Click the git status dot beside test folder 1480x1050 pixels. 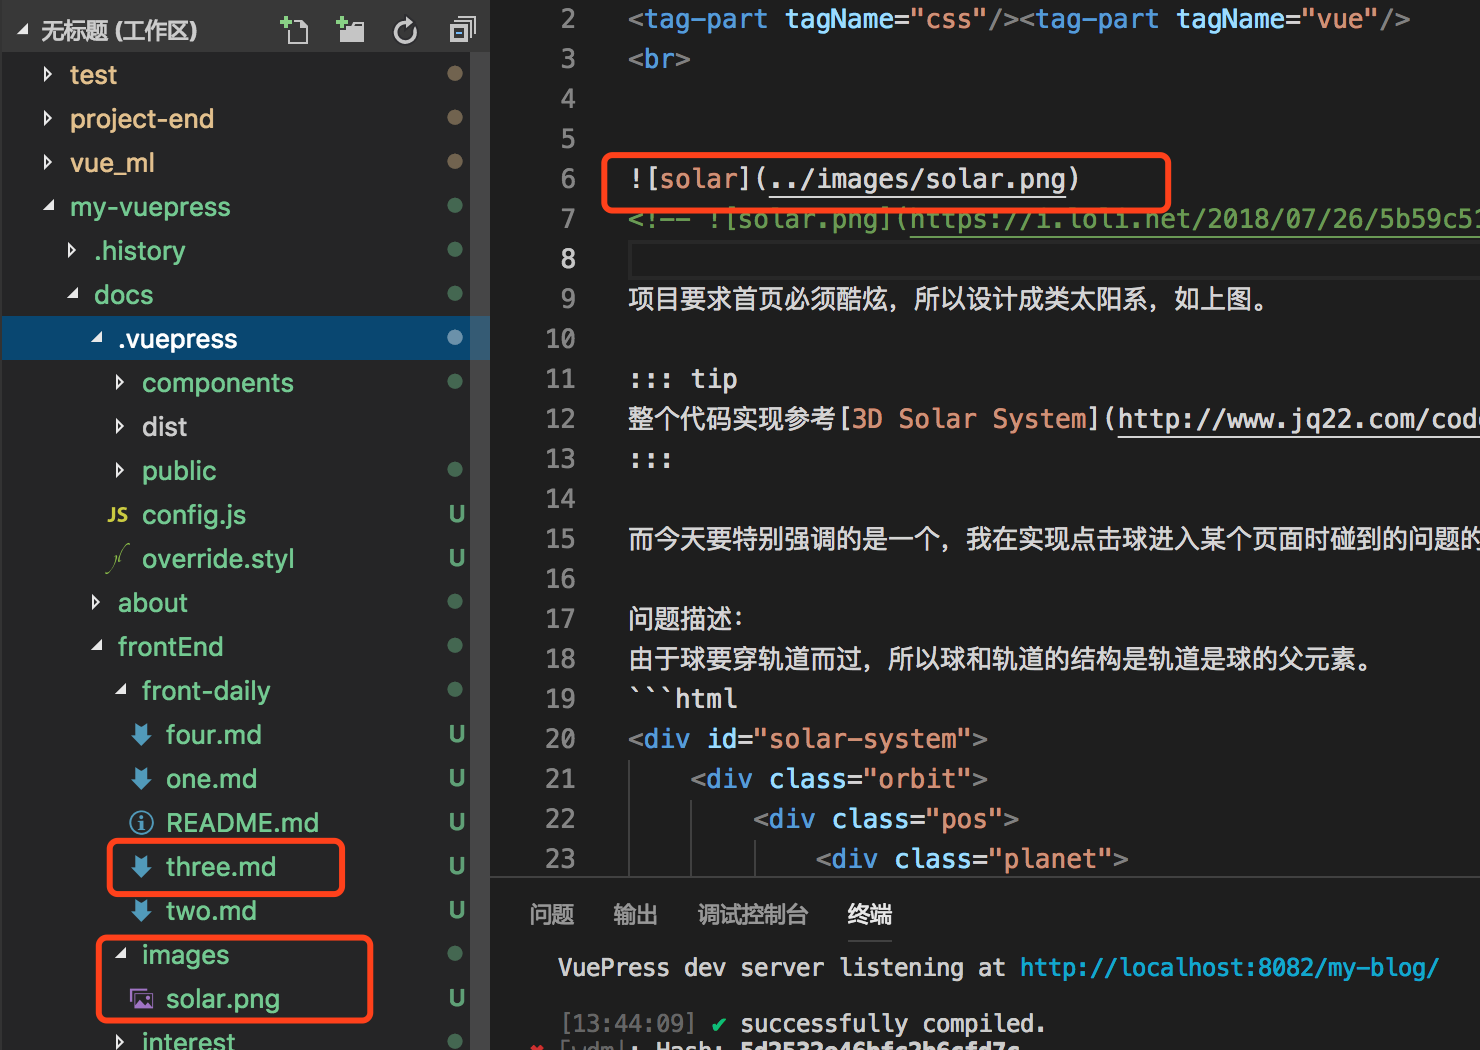(455, 73)
